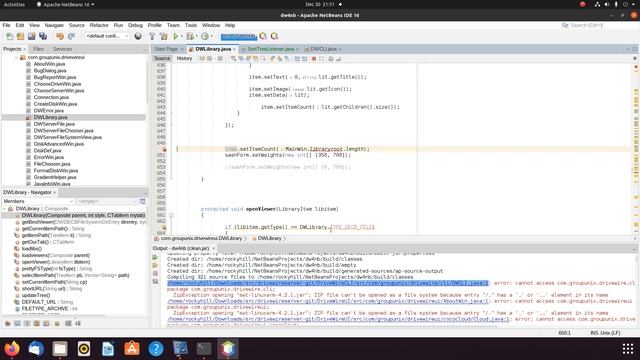Open the Debug Project dropdown arrow
640x360 pixels.
[197, 36]
